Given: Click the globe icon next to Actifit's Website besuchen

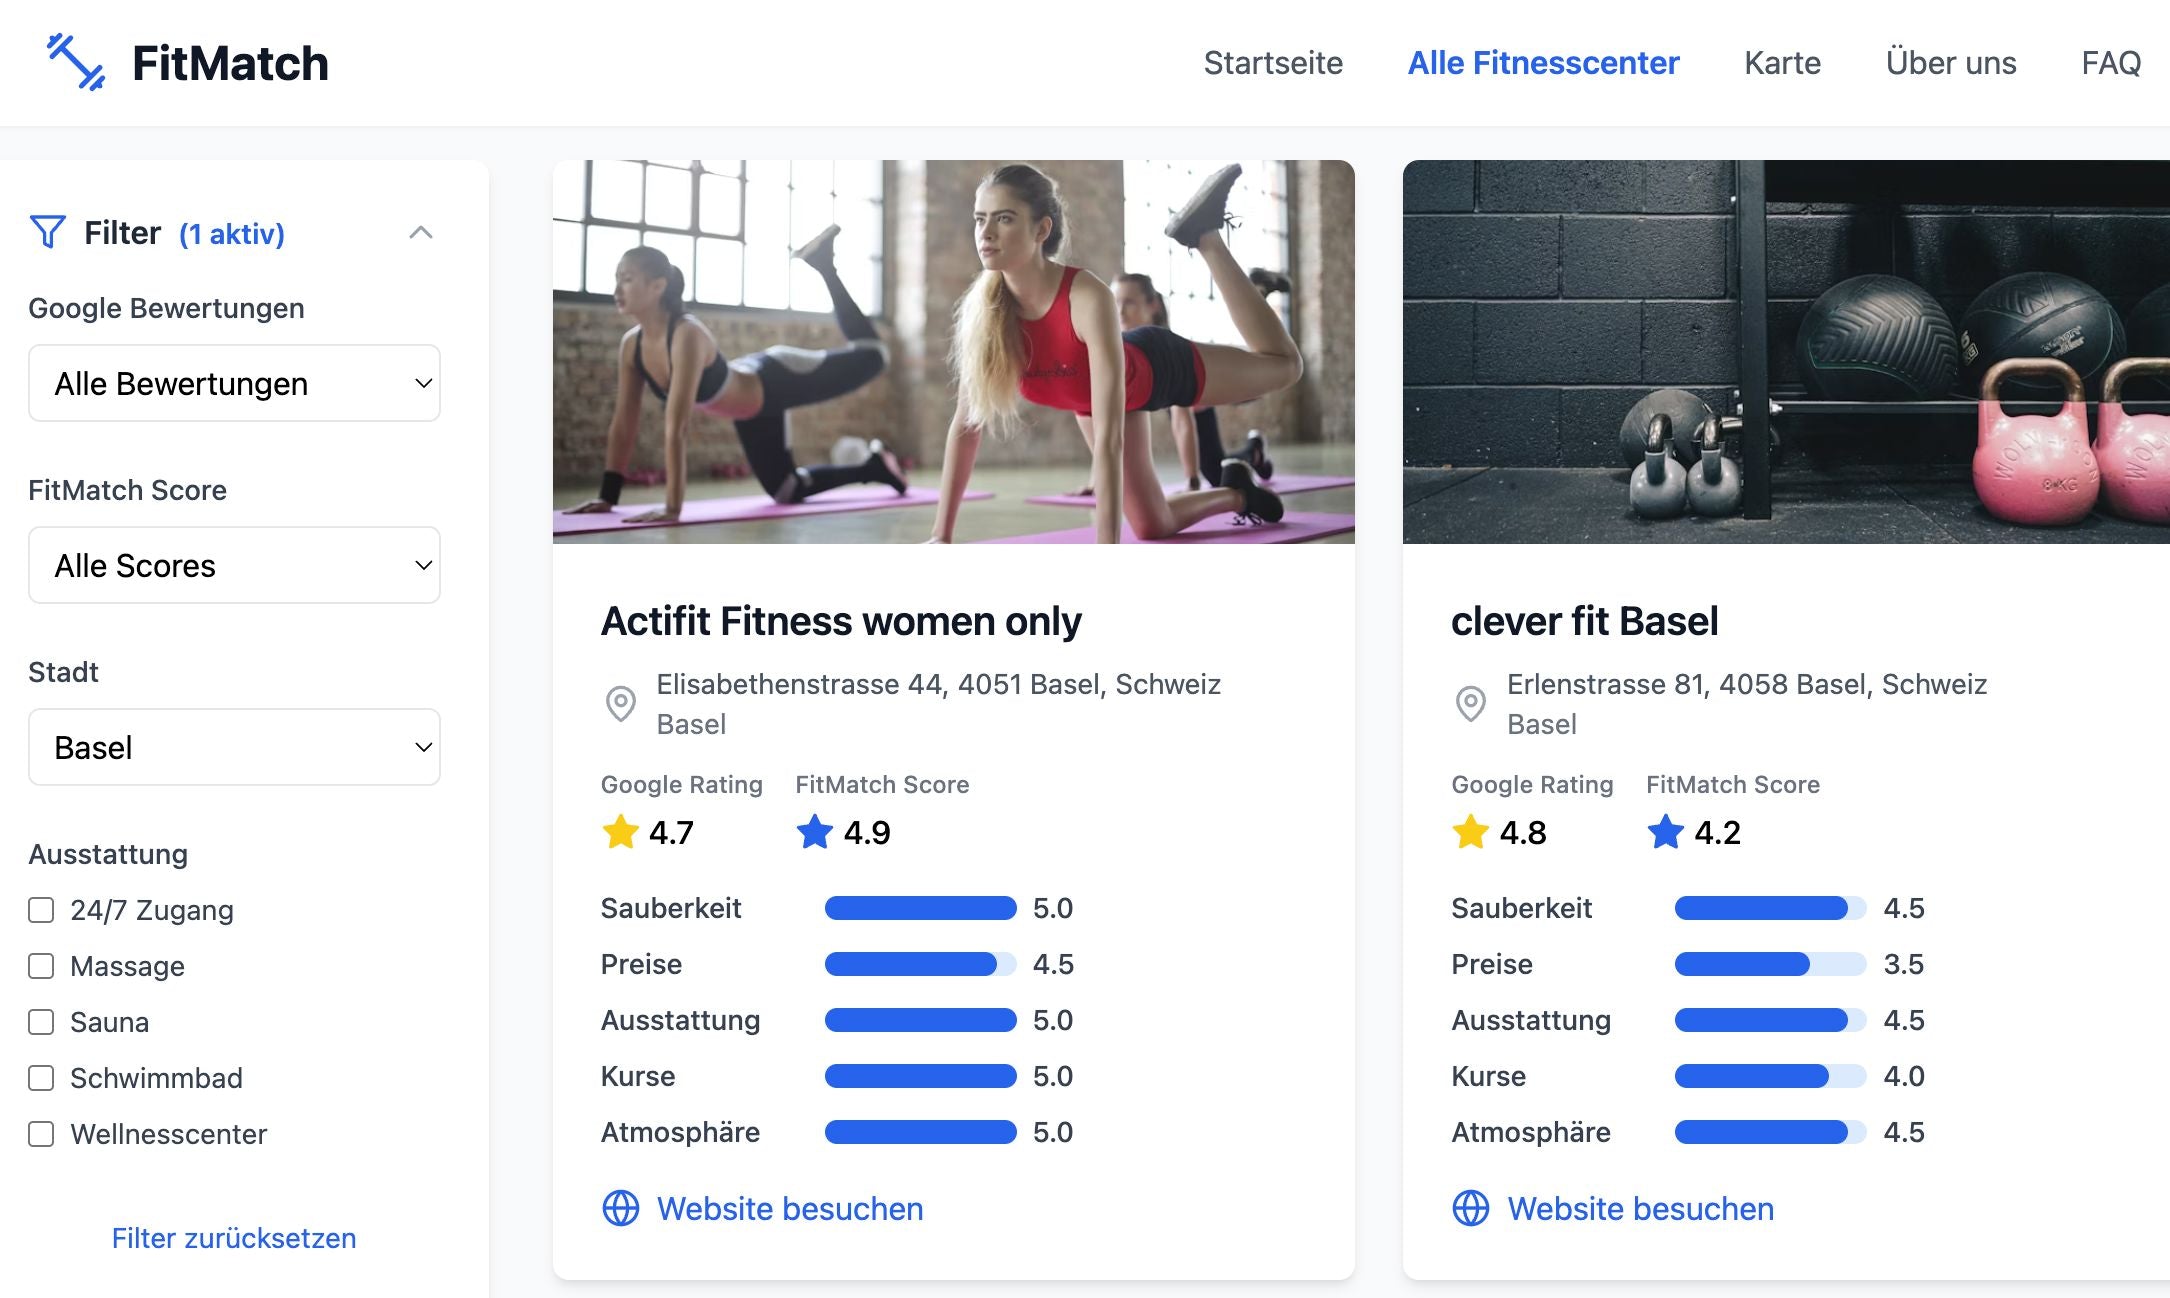Looking at the screenshot, I should pyautogui.click(x=619, y=1208).
